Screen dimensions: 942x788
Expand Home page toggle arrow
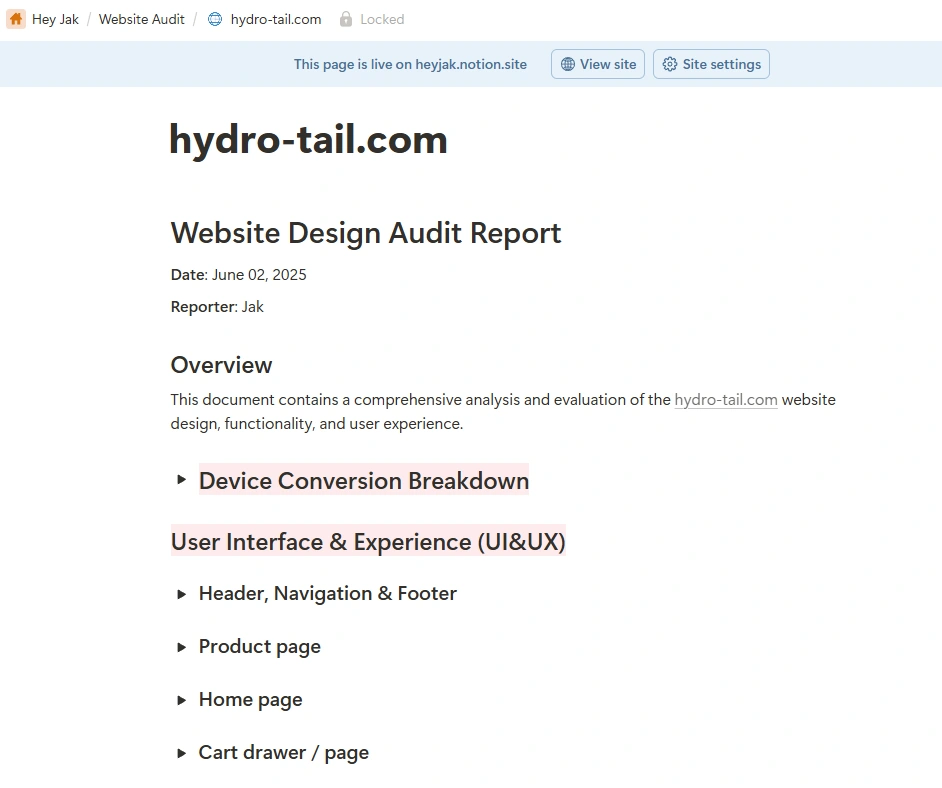[181, 700]
